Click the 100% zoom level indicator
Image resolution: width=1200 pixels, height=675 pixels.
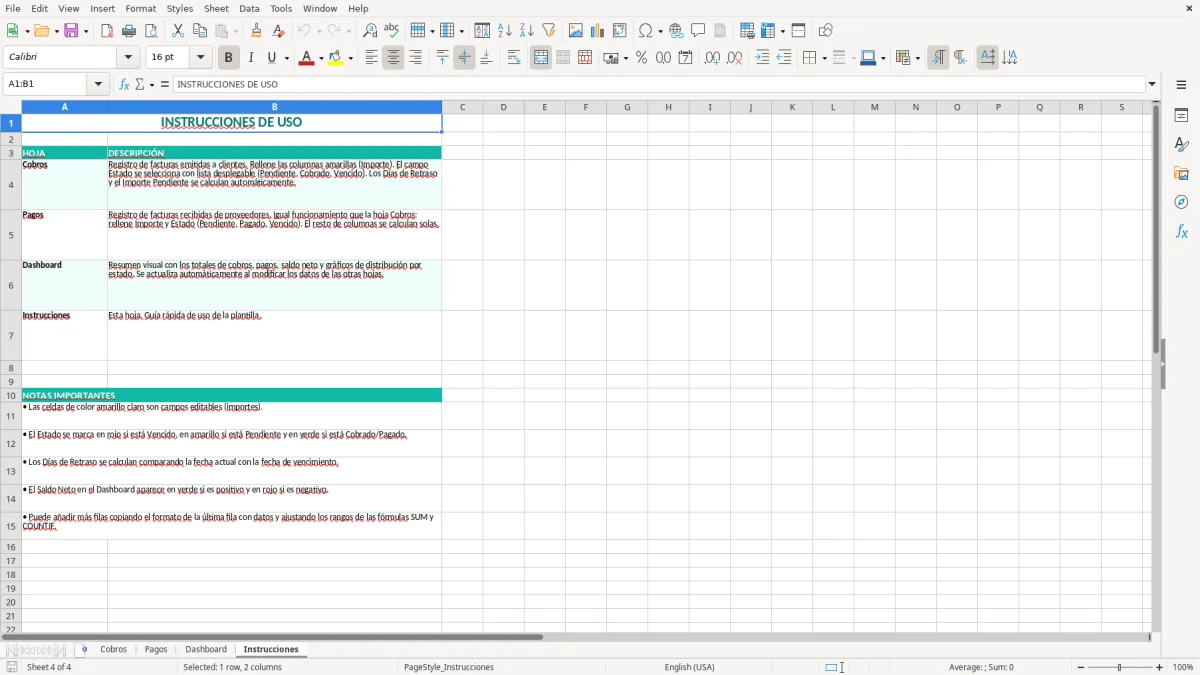[x=1183, y=667]
